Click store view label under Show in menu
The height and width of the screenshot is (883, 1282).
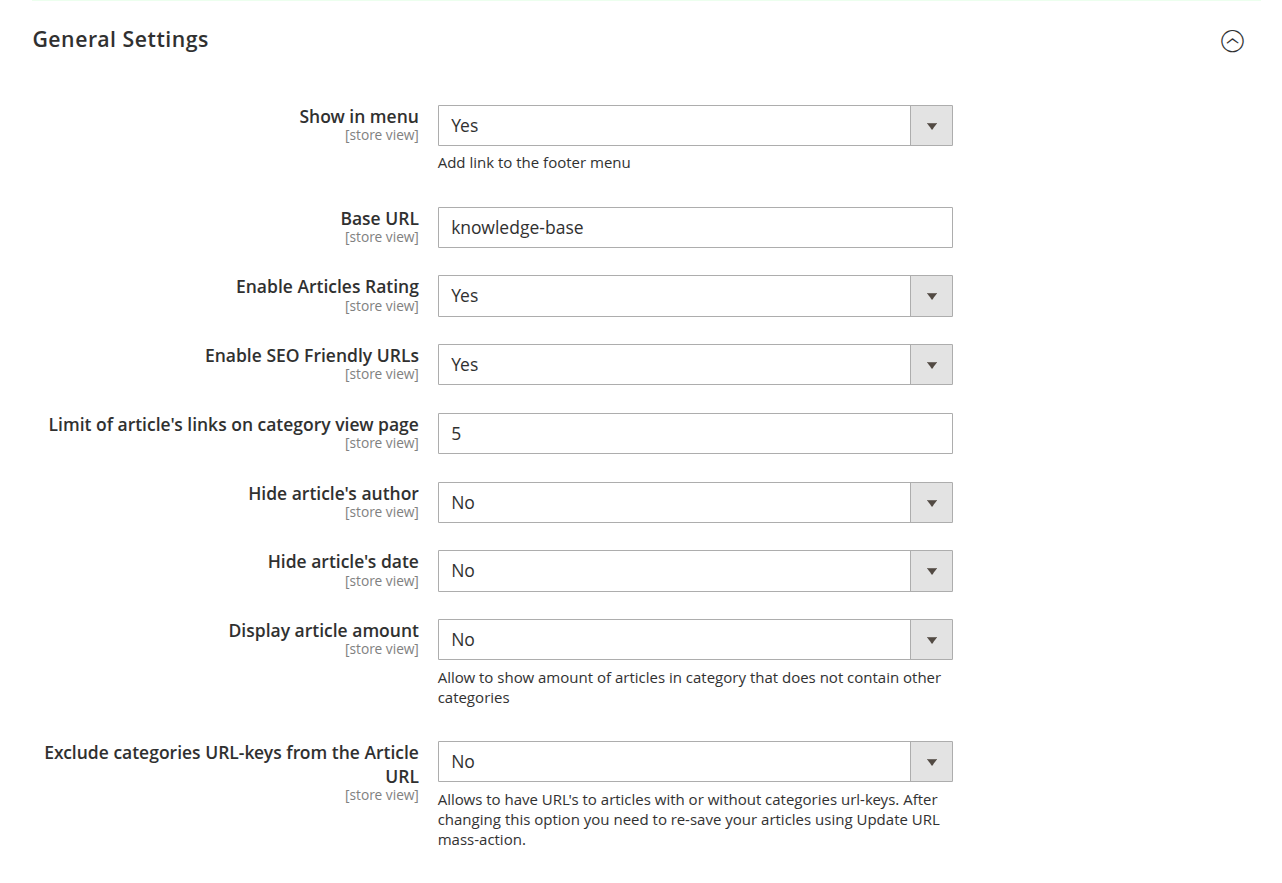(x=382, y=134)
